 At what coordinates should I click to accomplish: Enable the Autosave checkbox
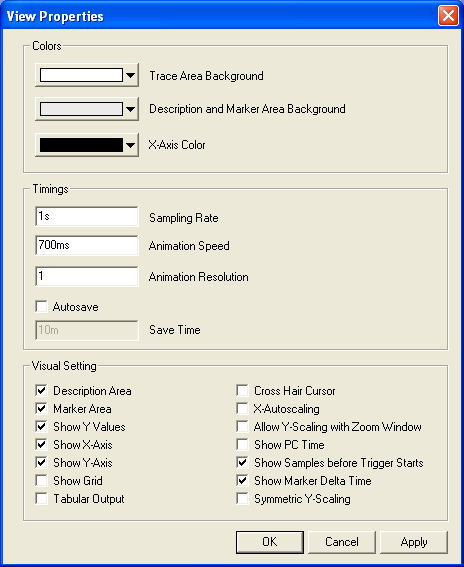41,306
